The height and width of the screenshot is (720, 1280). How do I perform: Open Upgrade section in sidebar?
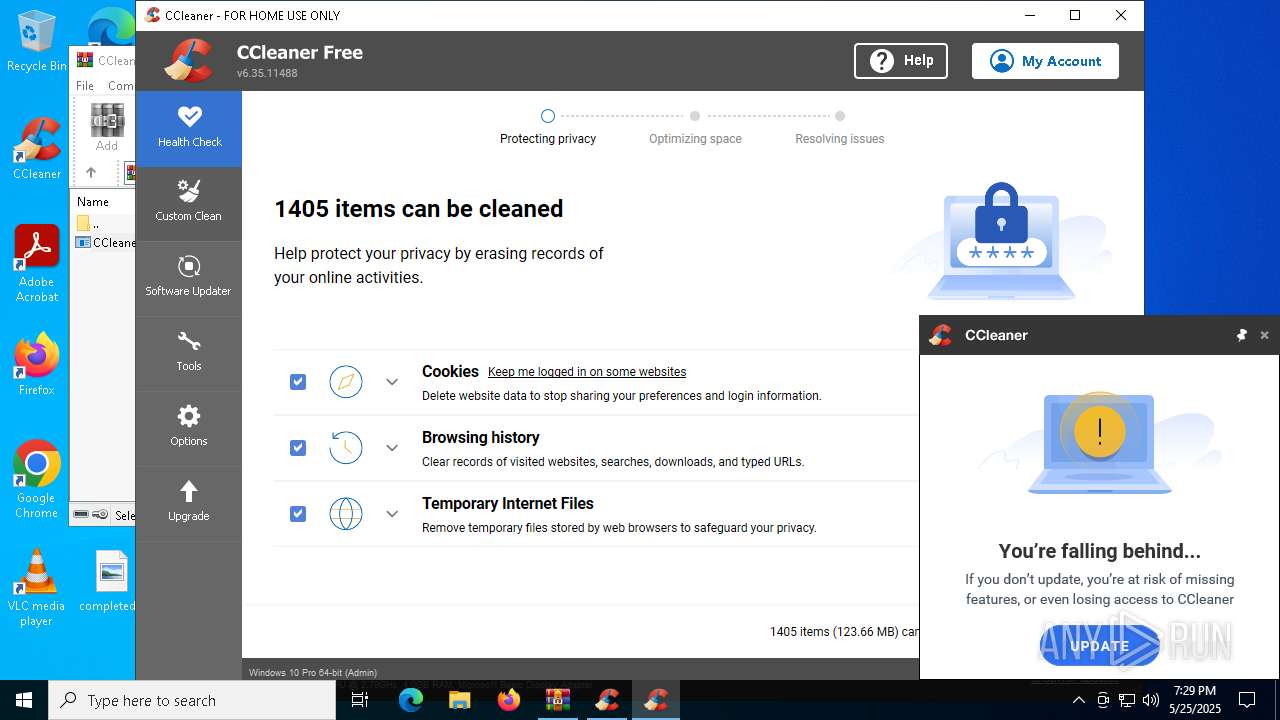[x=189, y=503]
